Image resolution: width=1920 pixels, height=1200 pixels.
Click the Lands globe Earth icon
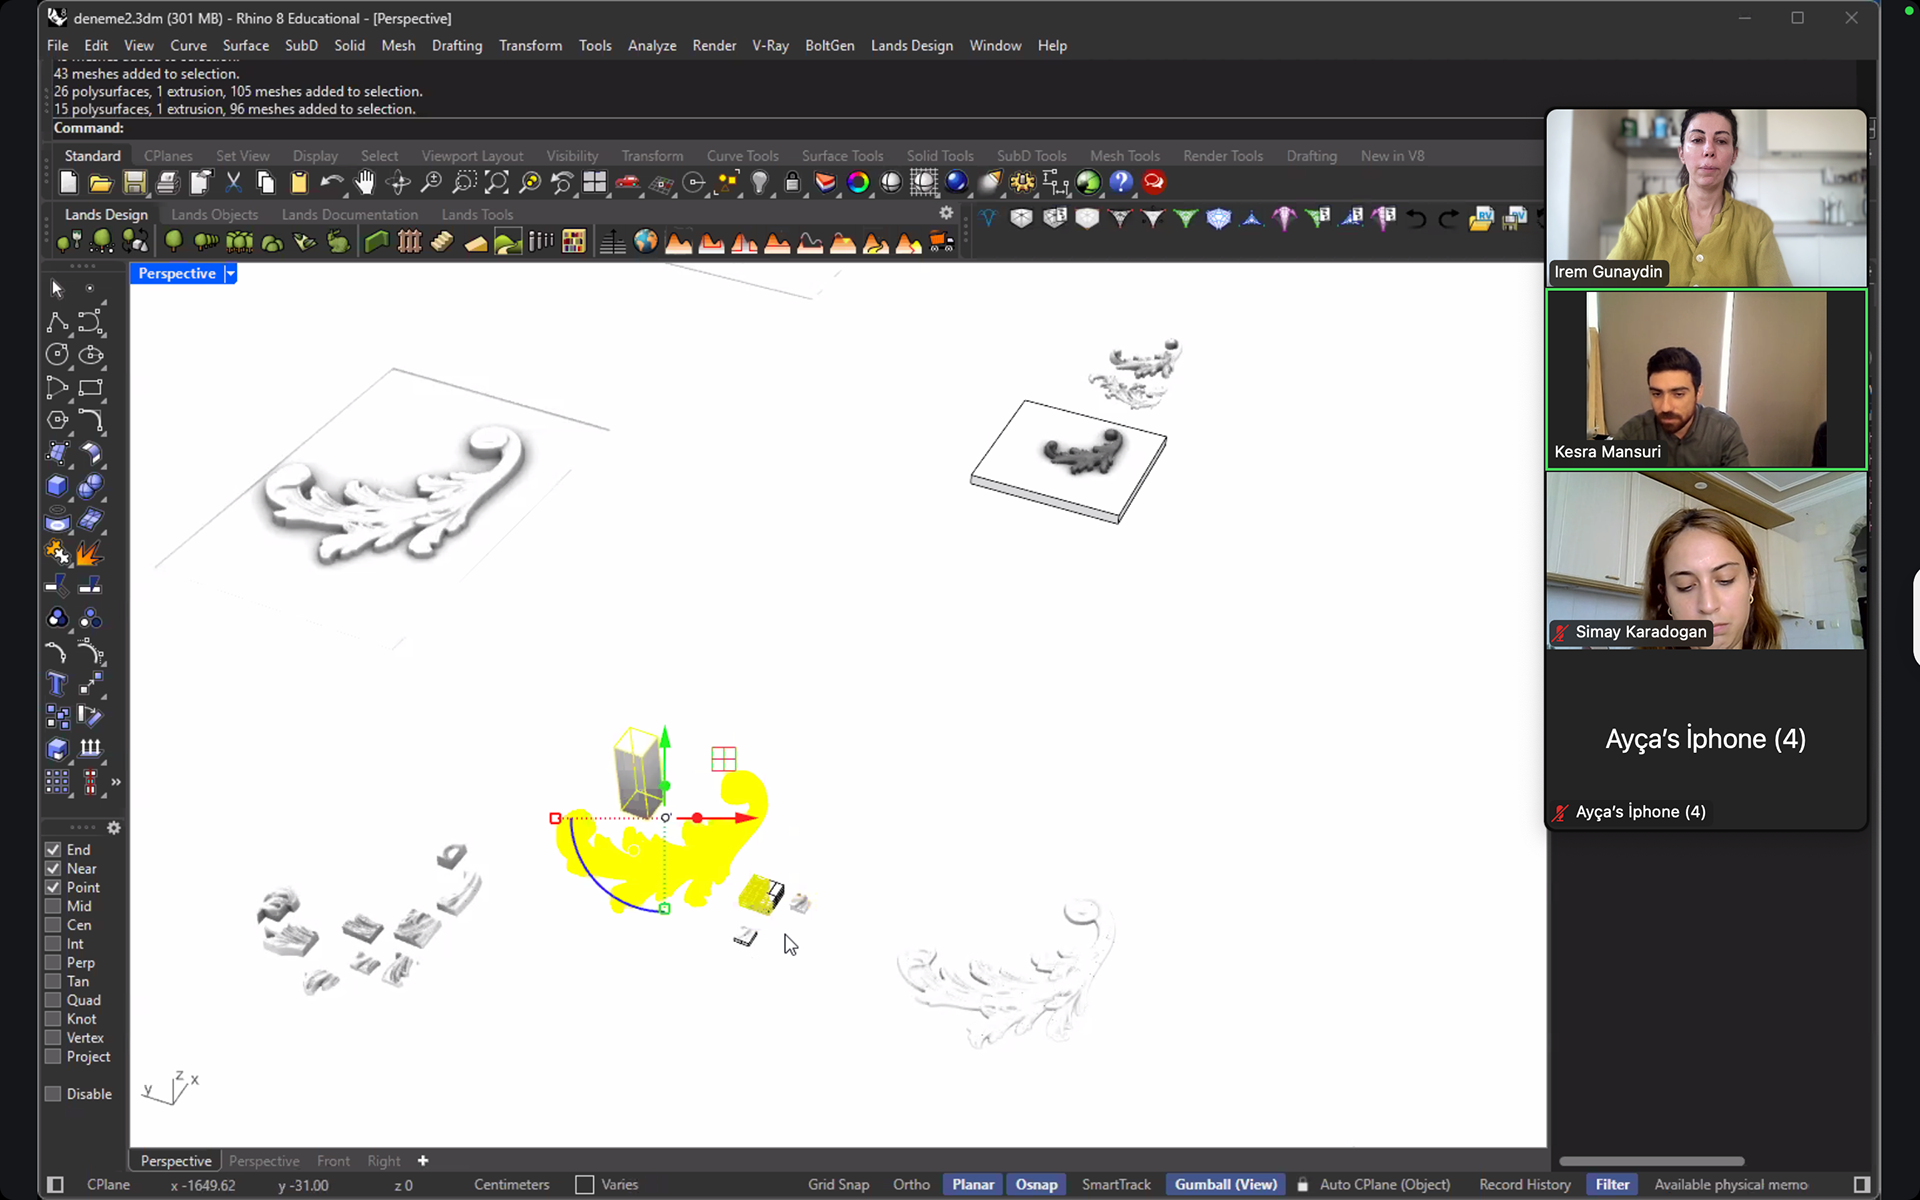[646, 241]
